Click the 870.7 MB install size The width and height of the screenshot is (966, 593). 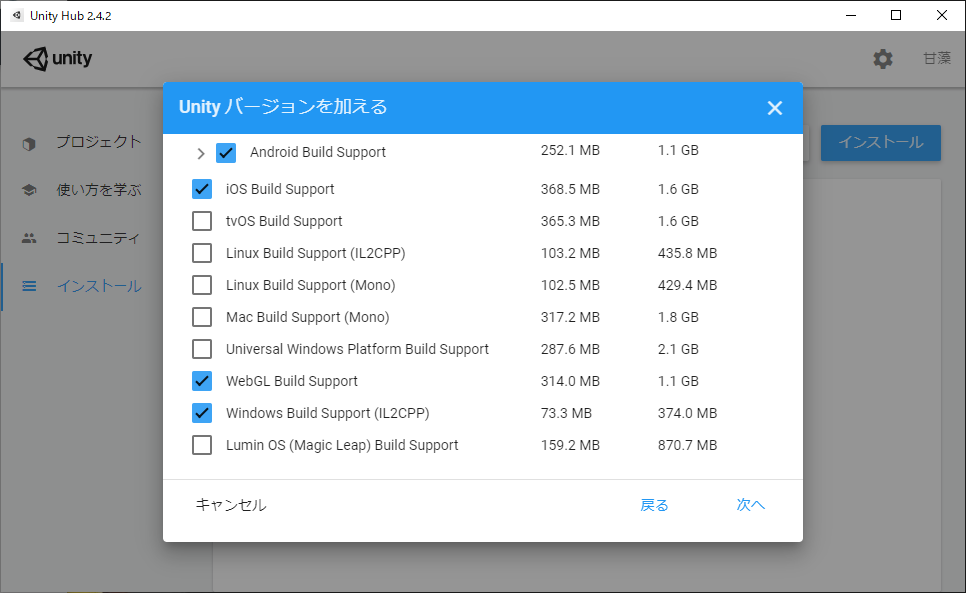coord(688,445)
